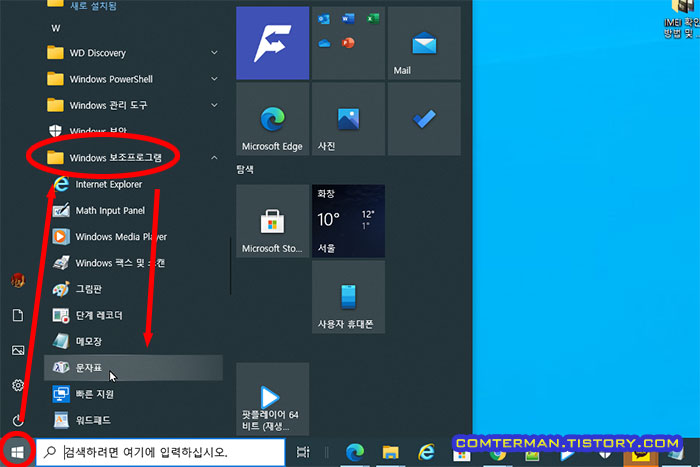Image resolution: width=700 pixels, height=467 pixels.
Task: Open the 서울 weather tile
Action: [x=348, y=221]
